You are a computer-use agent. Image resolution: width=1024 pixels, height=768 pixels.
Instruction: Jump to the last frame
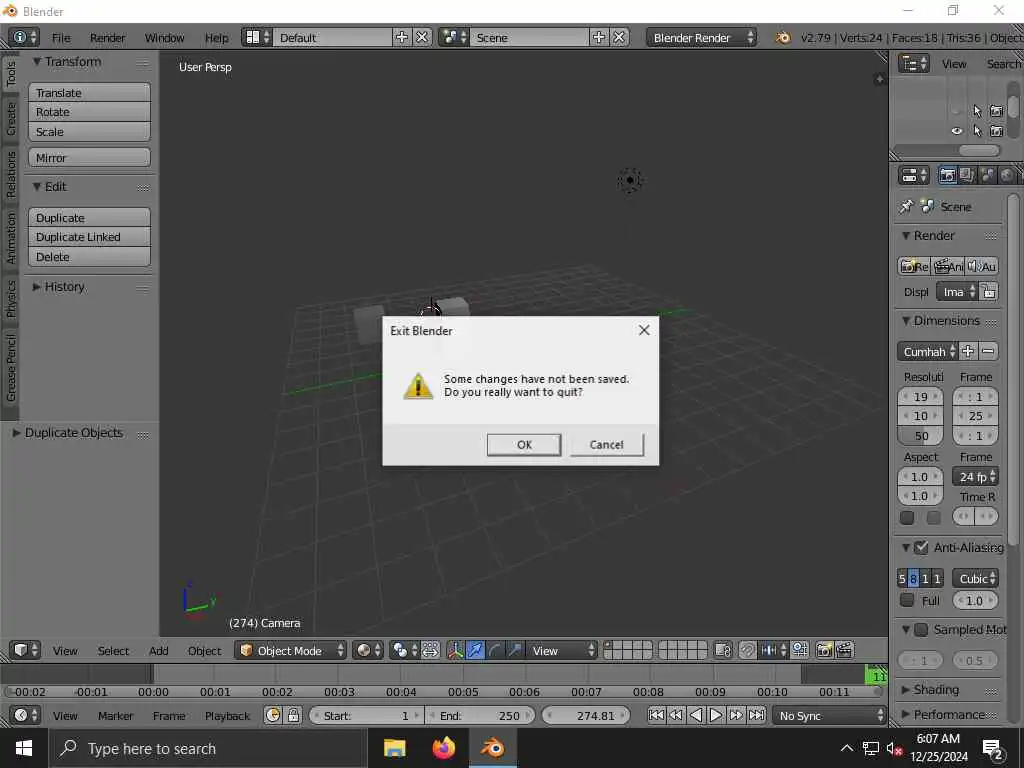click(756, 715)
